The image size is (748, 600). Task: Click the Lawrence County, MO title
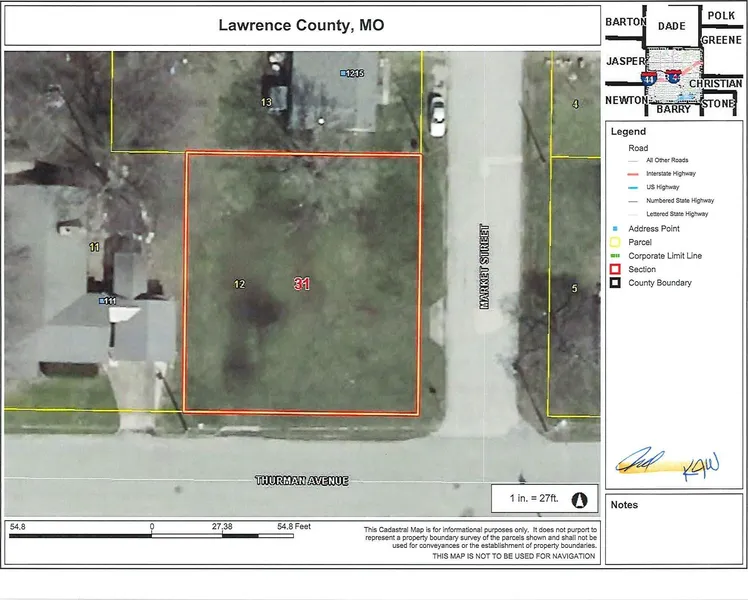point(301,25)
